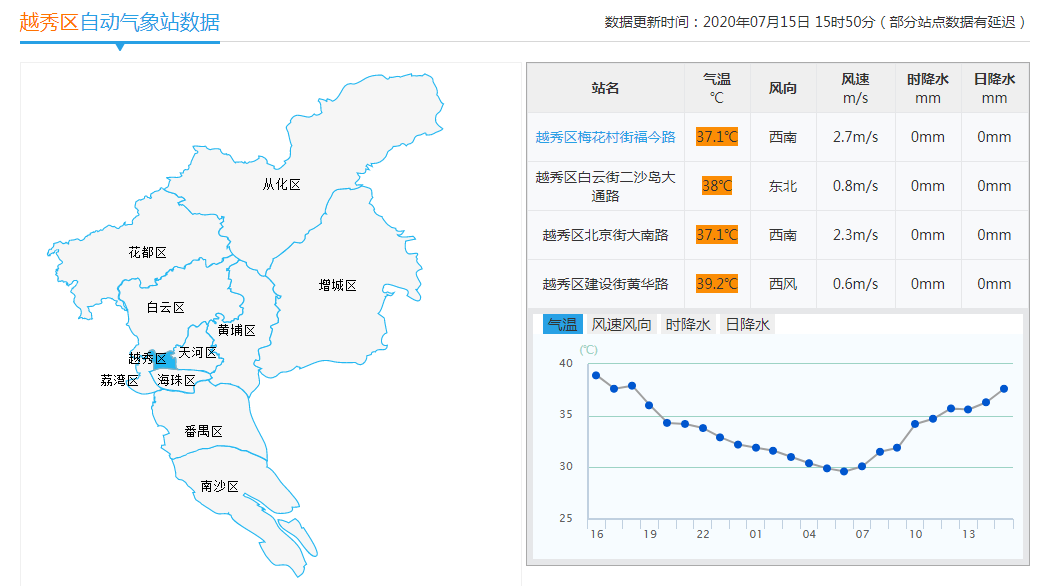Viewport: 1050px width, 586px height.
Task: Select the 天河区 map label
Action: (197, 352)
